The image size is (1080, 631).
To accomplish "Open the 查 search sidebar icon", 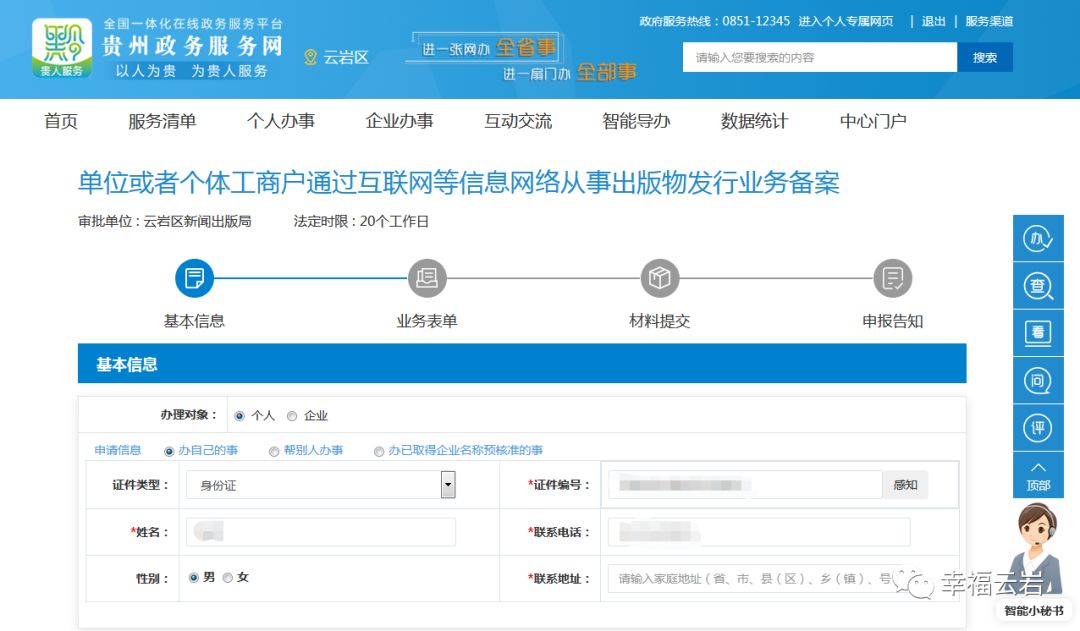I will click(1038, 287).
